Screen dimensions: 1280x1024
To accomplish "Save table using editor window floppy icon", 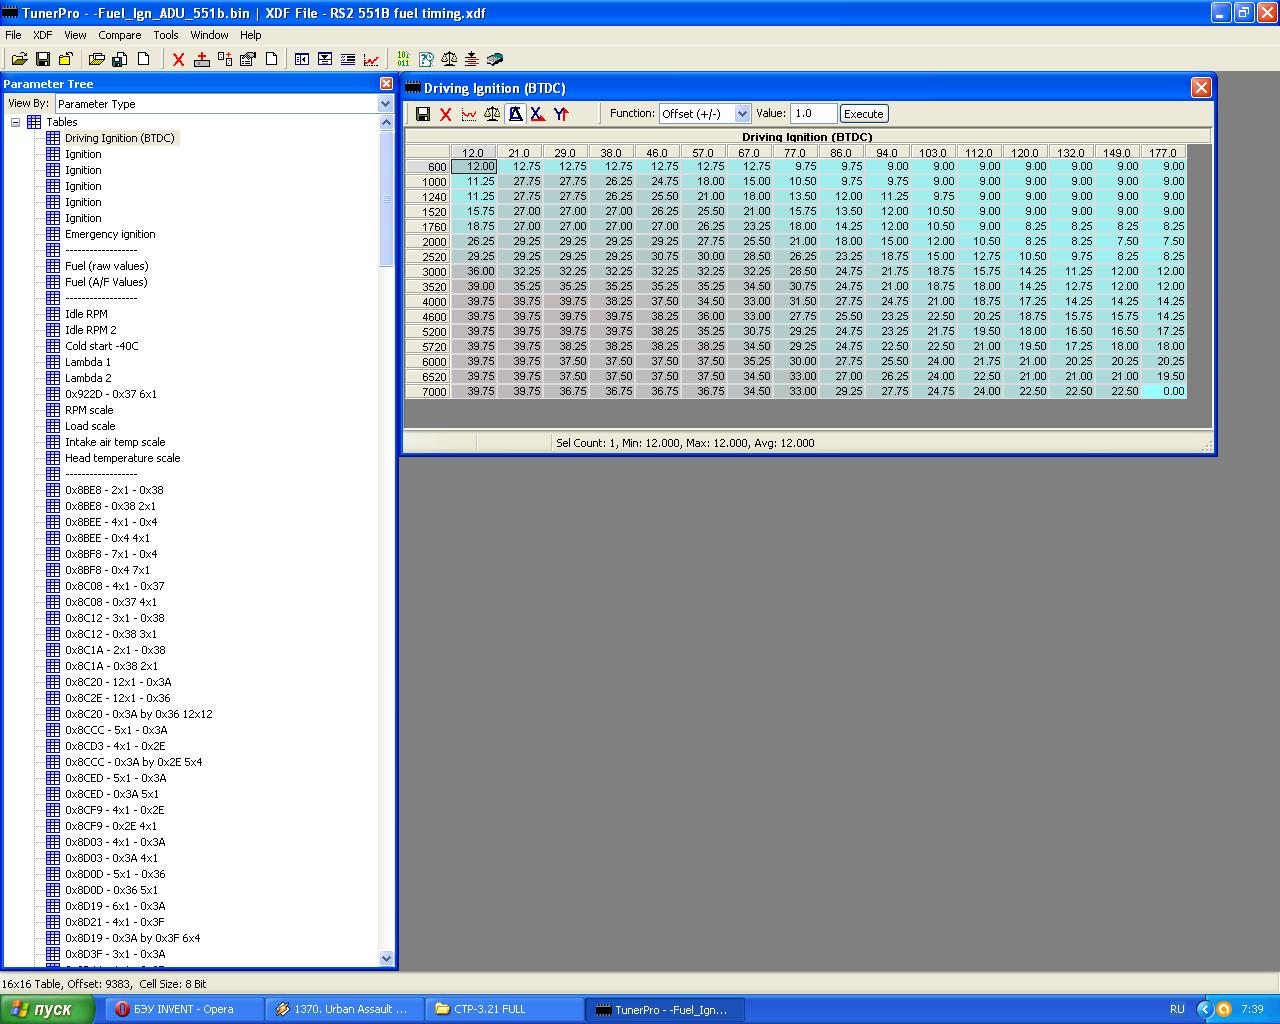I will (x=422, y=114).
